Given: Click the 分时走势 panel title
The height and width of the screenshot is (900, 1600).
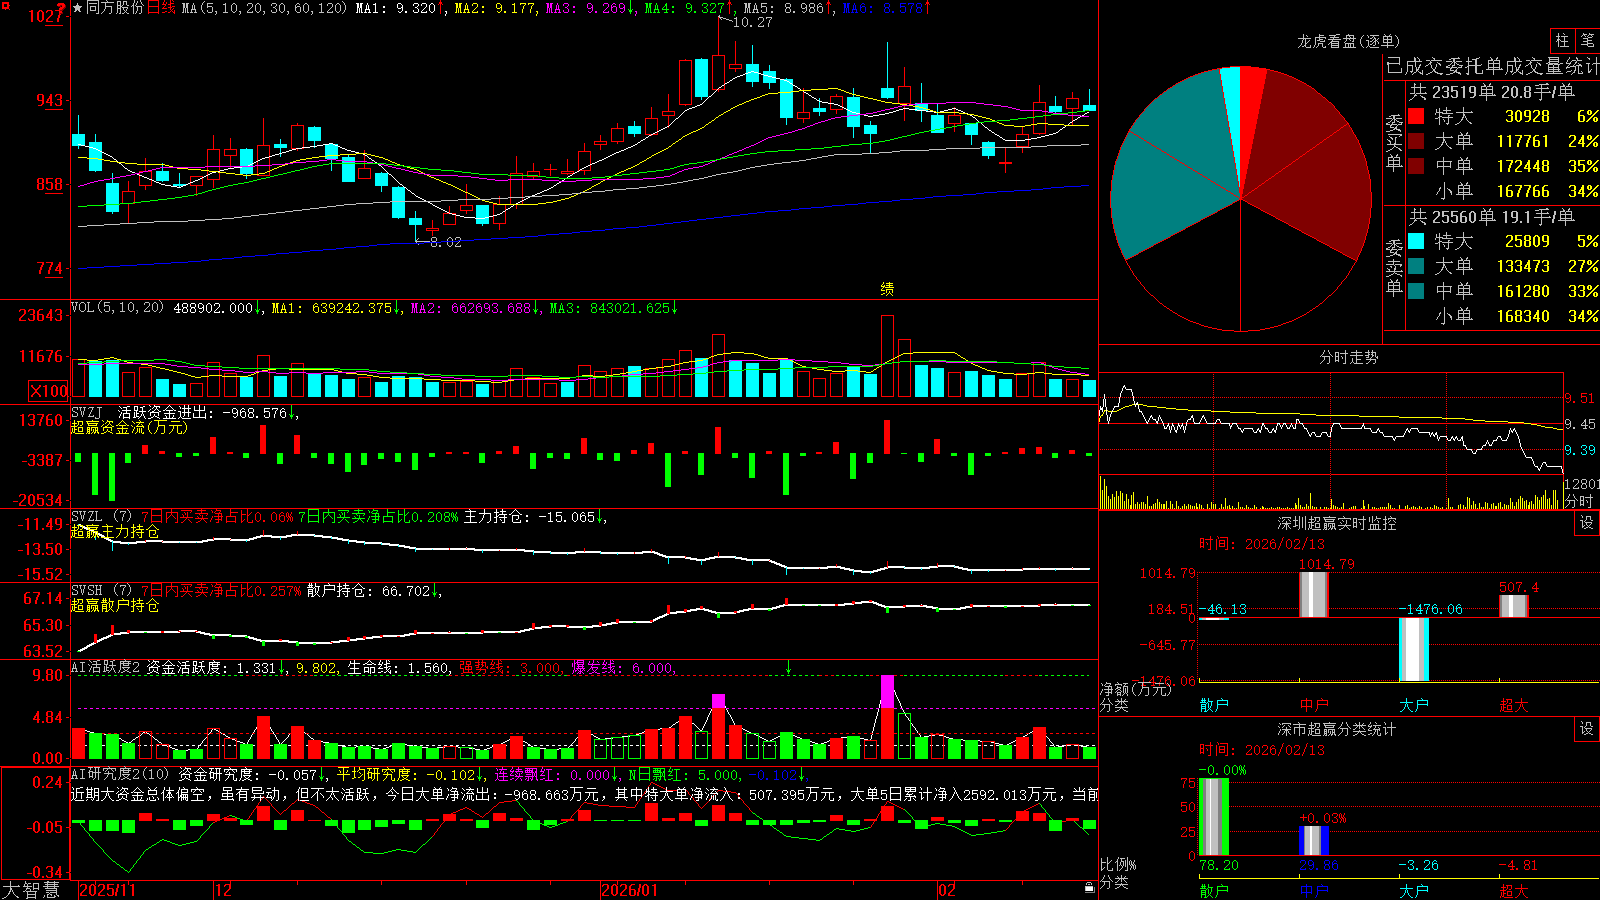Looking at the screenshot, I should (1348, 357).
